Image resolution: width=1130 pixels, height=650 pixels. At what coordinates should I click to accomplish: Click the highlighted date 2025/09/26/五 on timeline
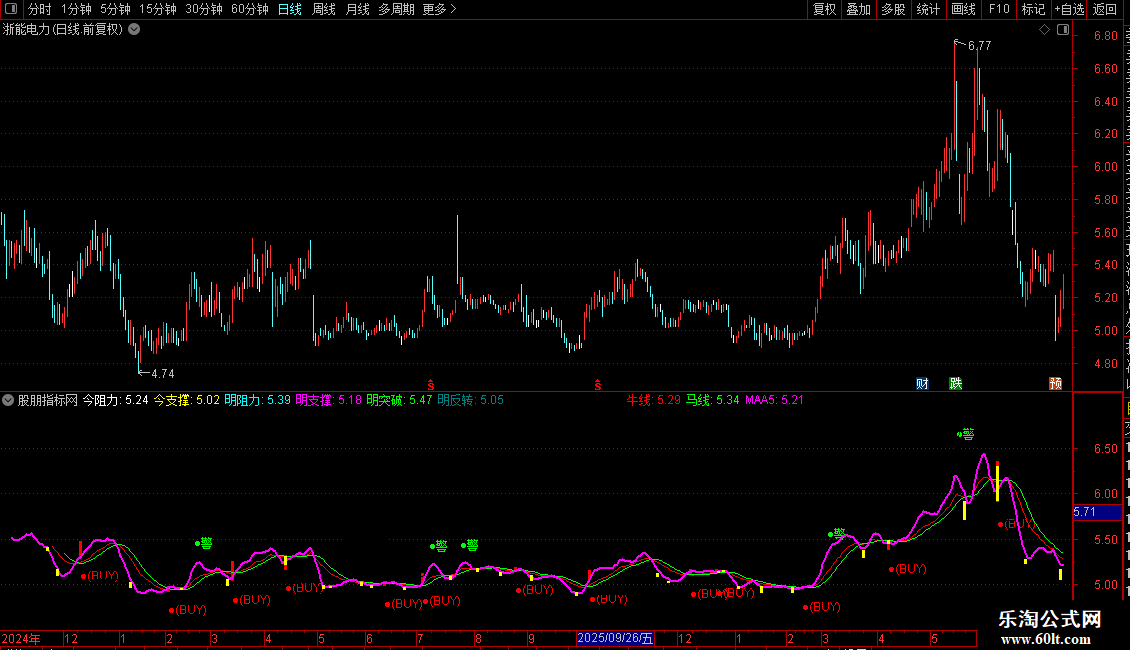pyautogui.click(x=615, y=638)
